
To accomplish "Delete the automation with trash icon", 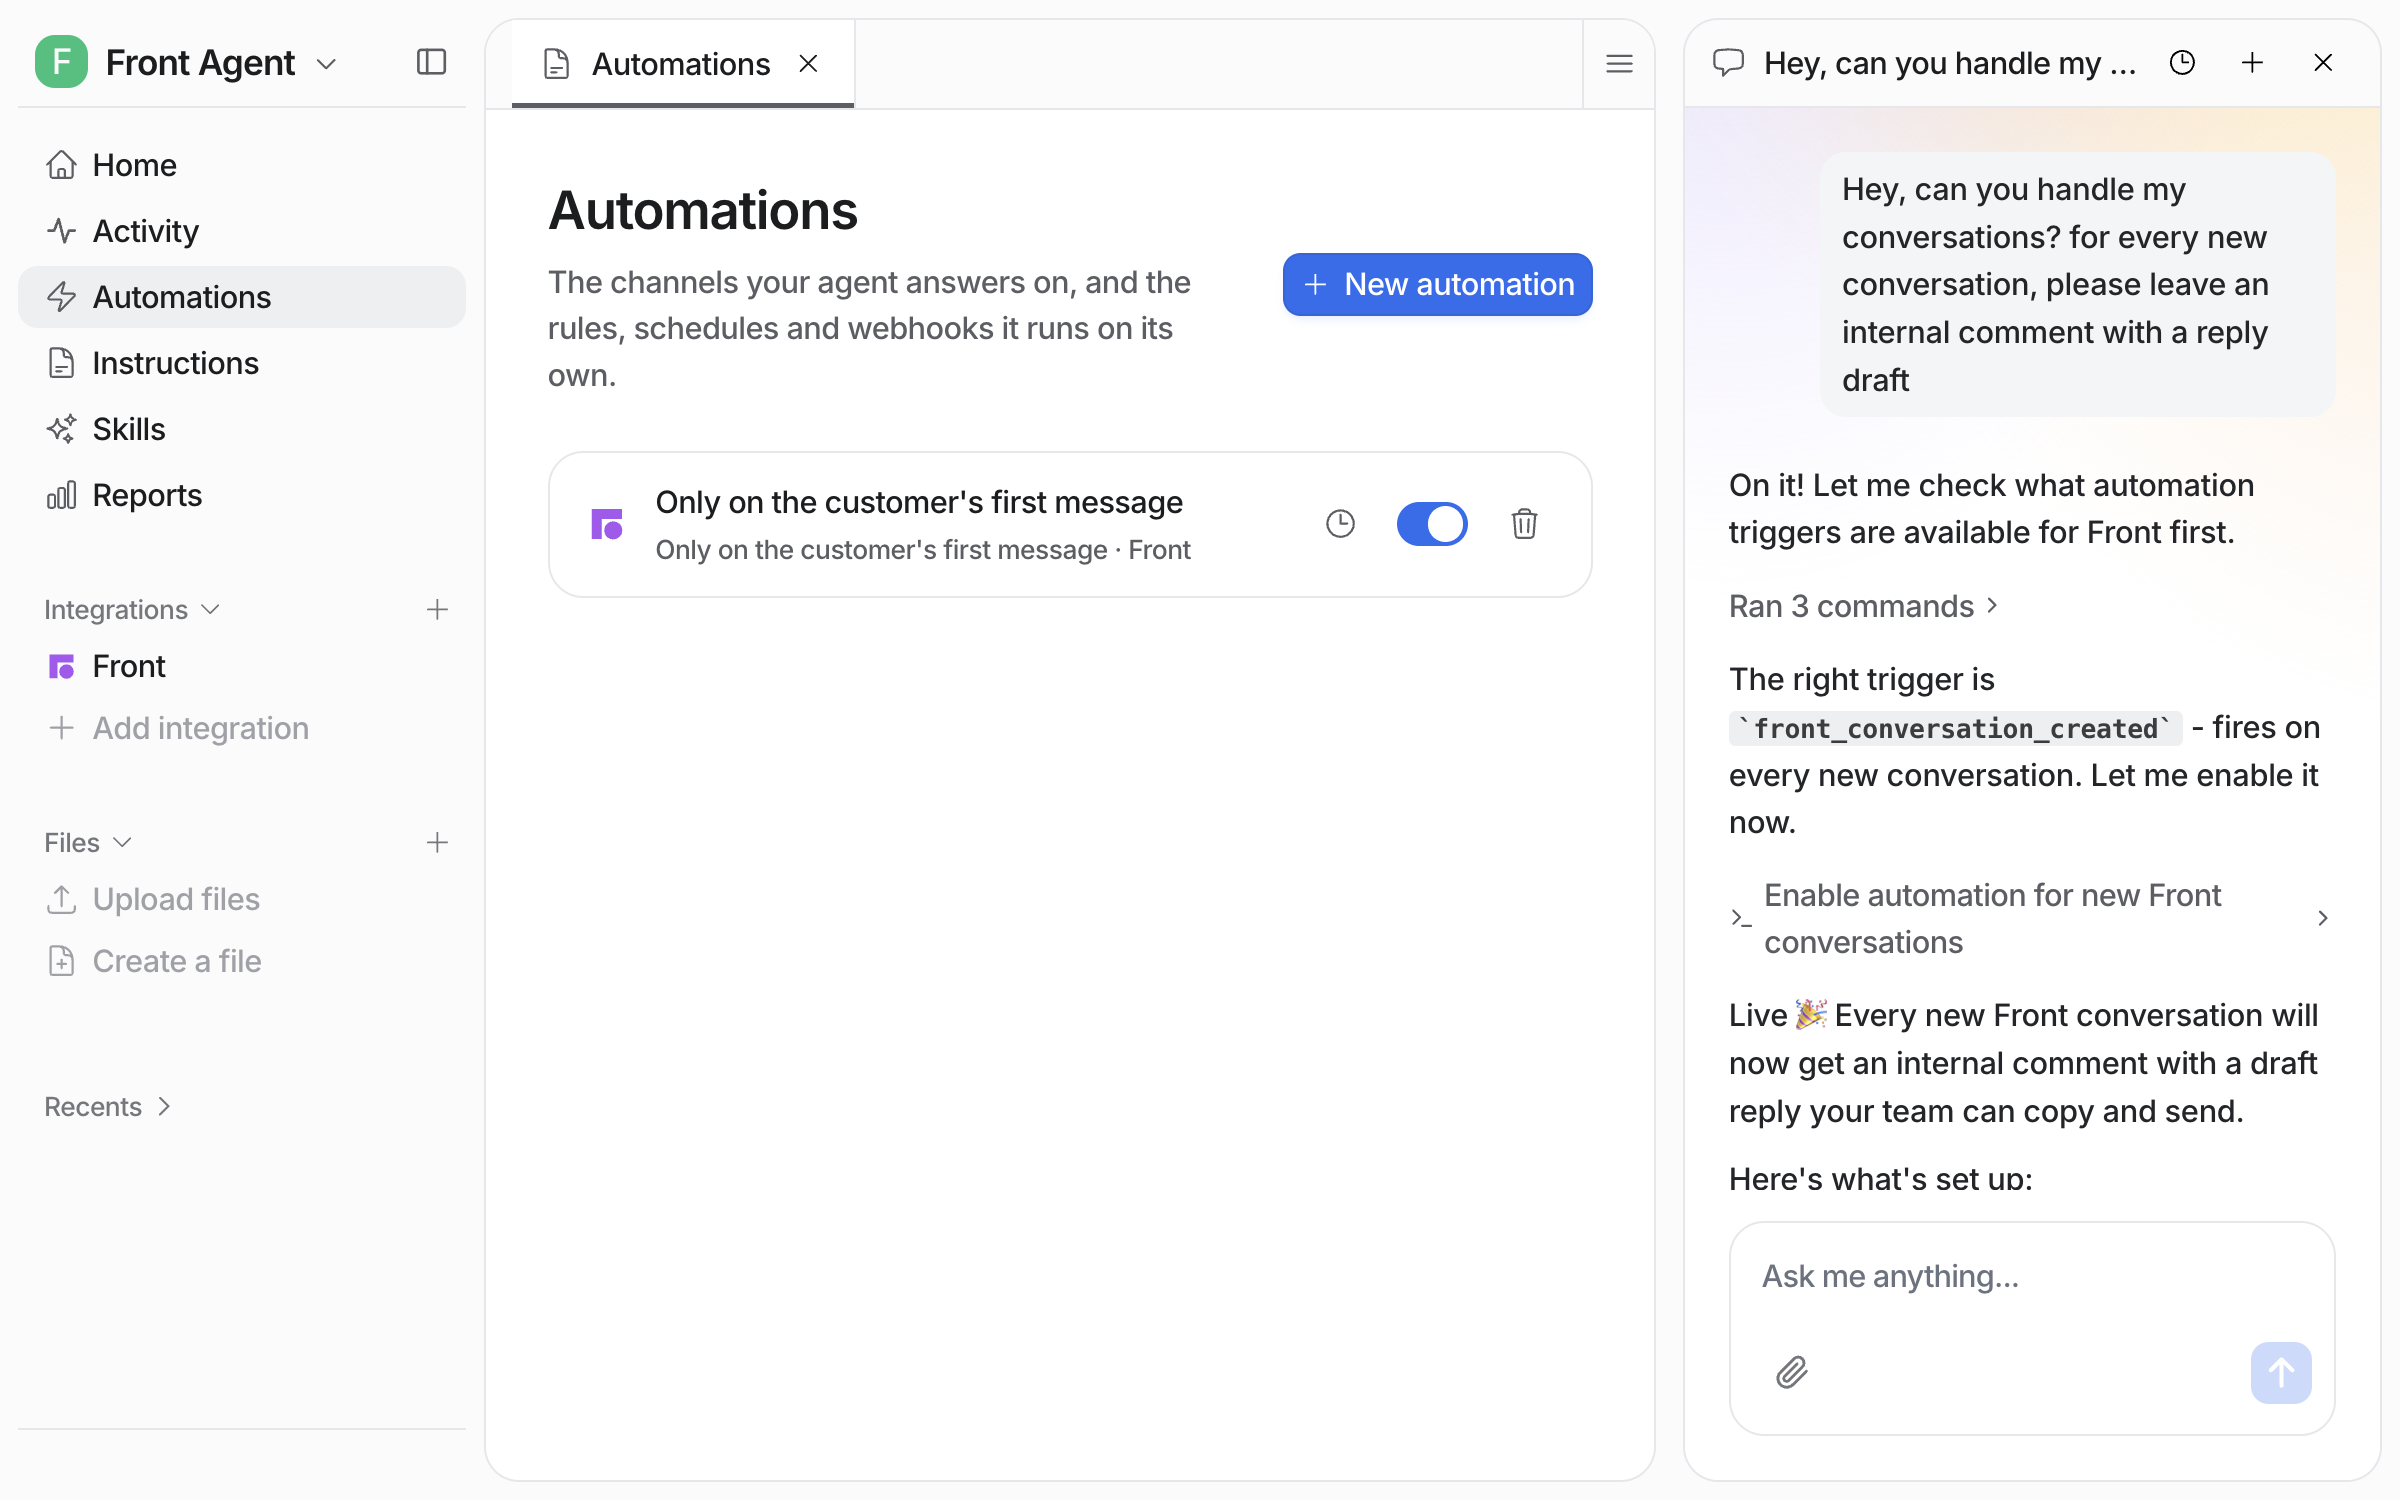I will tap(1524, 524).
